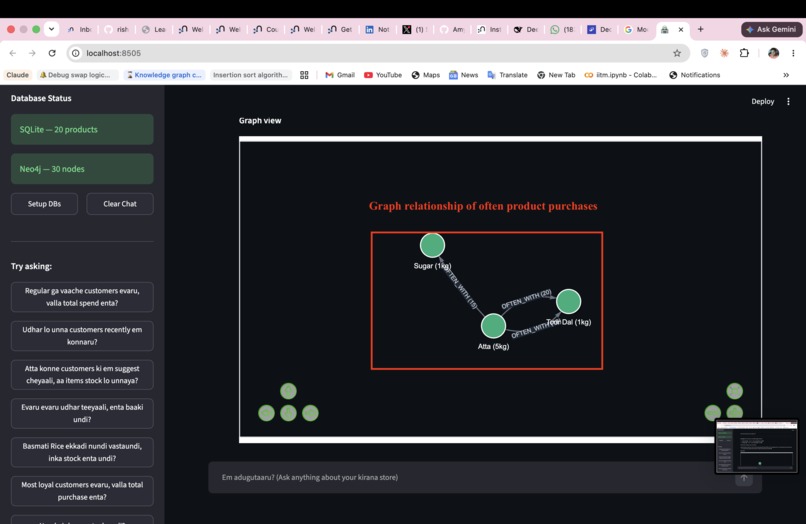Close the current localhost tab
The height and width of the screenshot is (524, 806).
point(681,30)
